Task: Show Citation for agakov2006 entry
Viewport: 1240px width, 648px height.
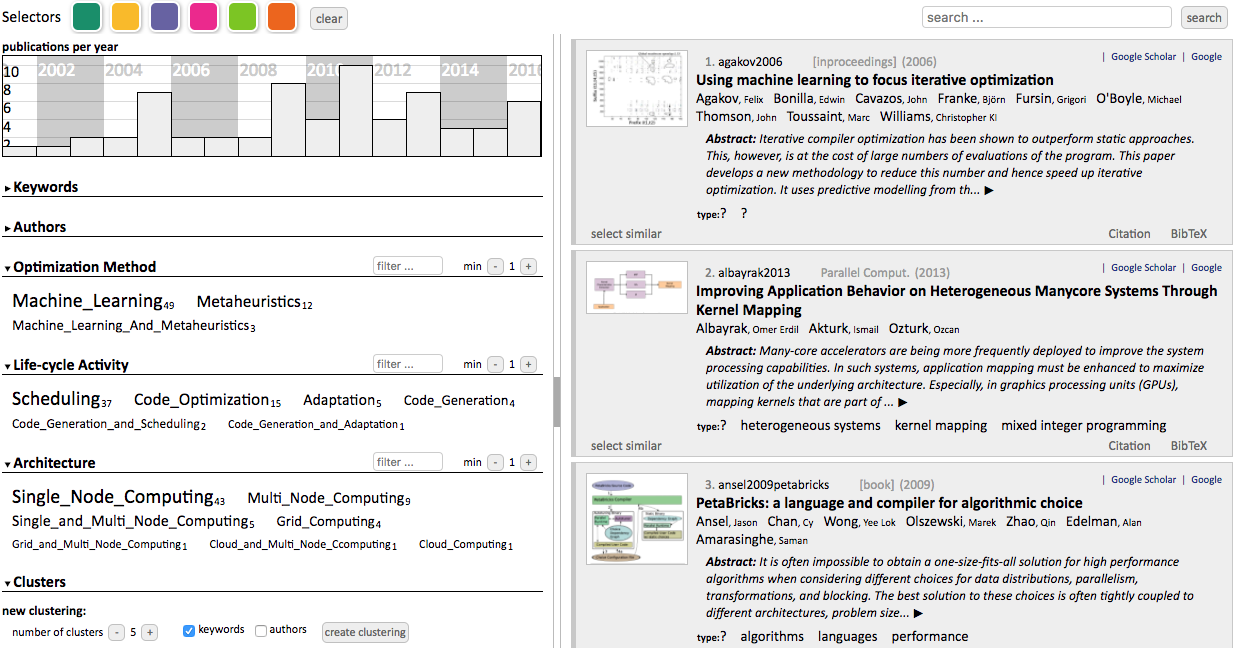Action: tap(1129, 234)
